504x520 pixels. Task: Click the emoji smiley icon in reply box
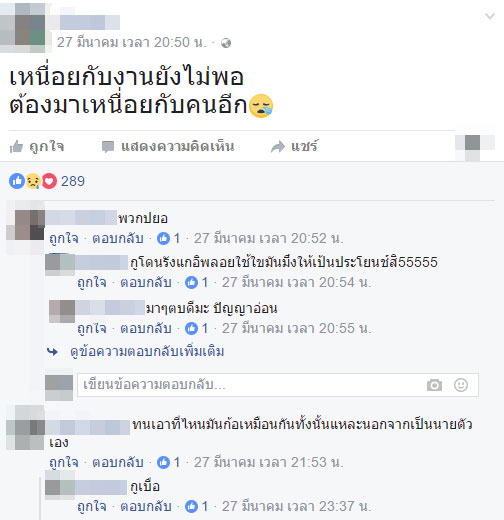tap(461, 385)
